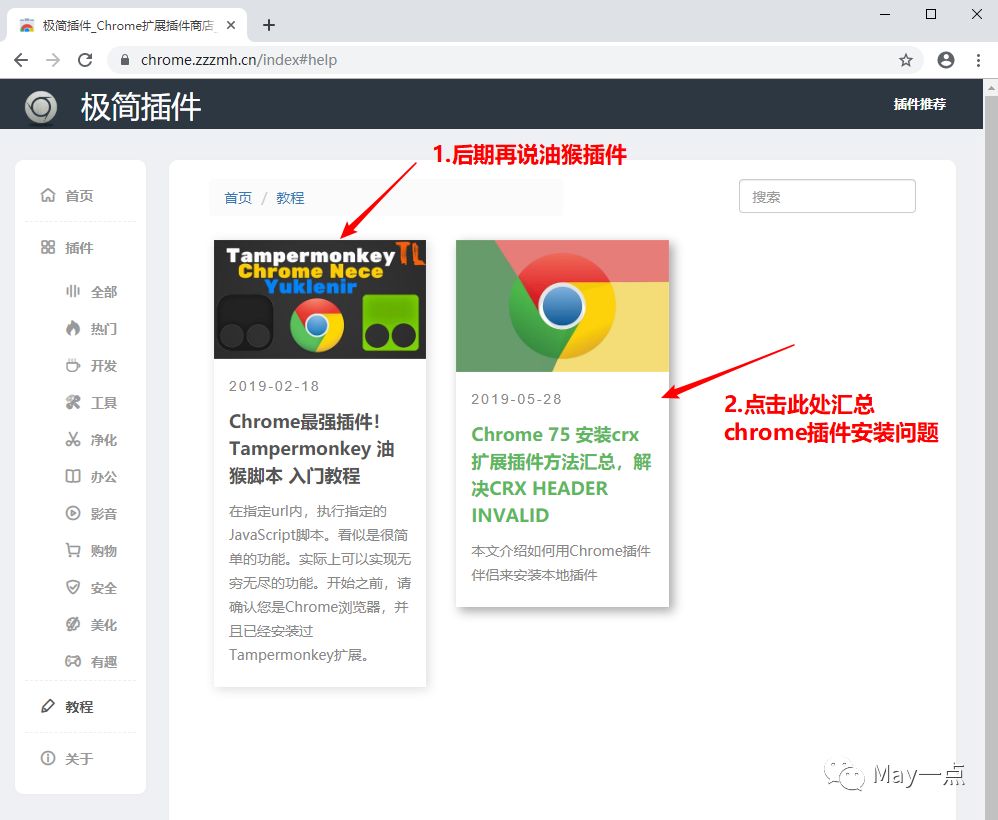
Task: Click the bars icon beside 全部
Action: tap(73, 291)
